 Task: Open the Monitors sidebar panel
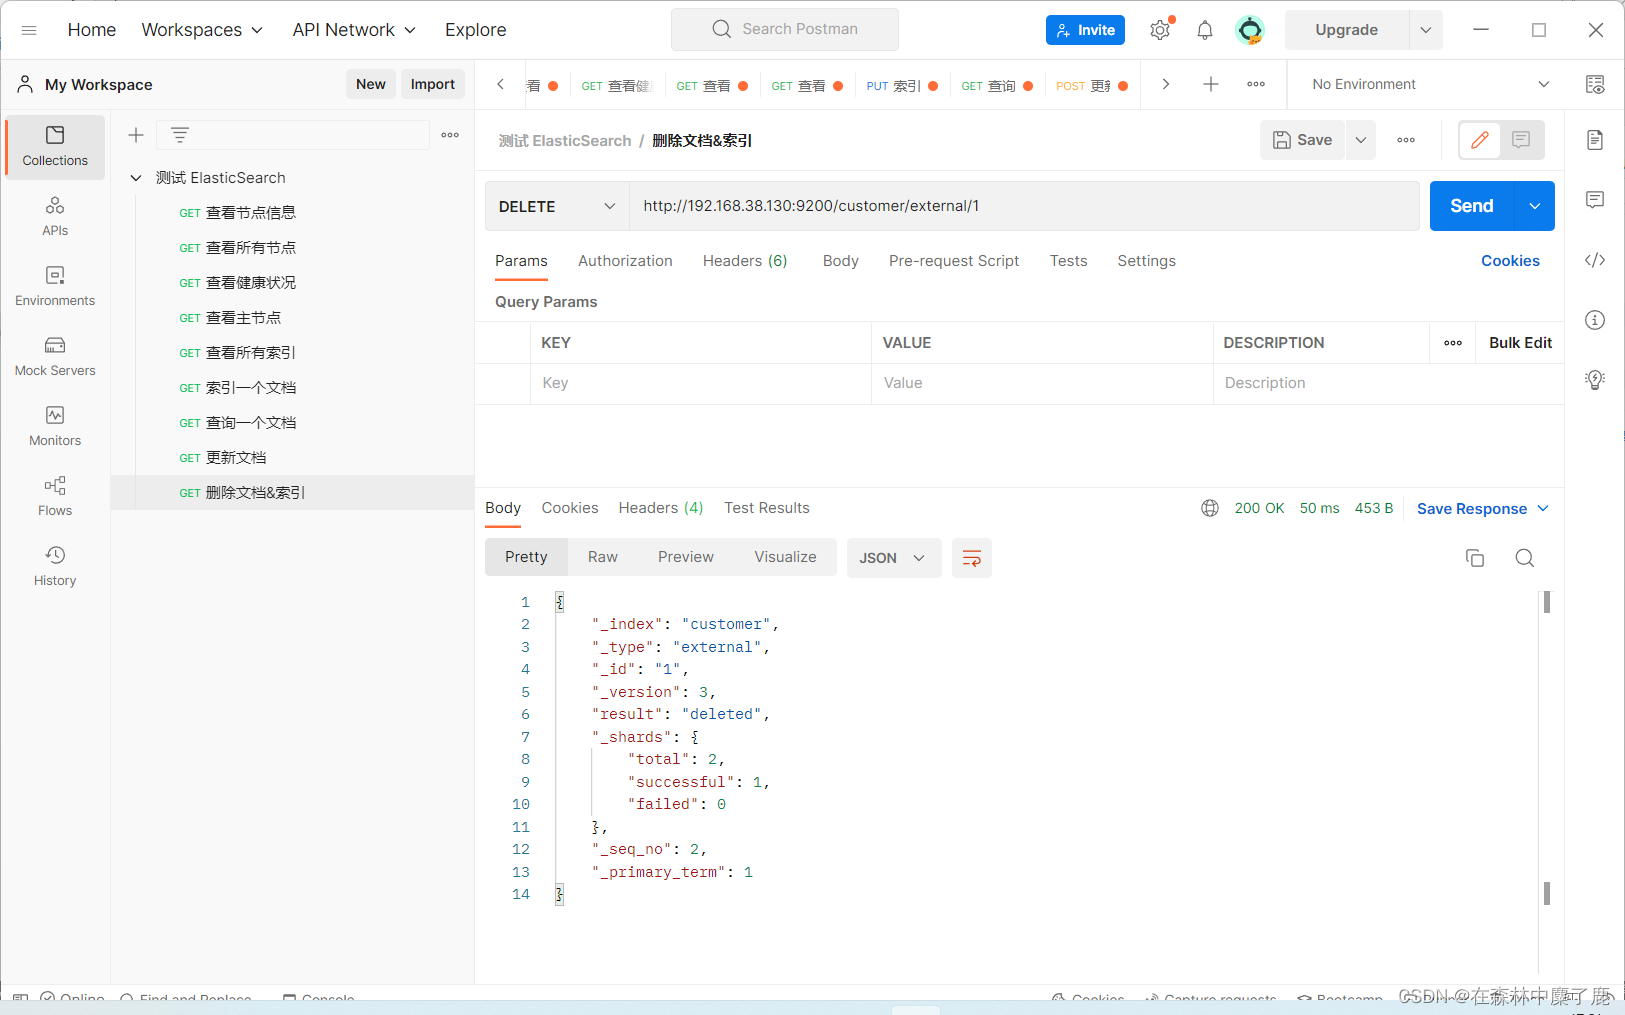coord(55,426)
